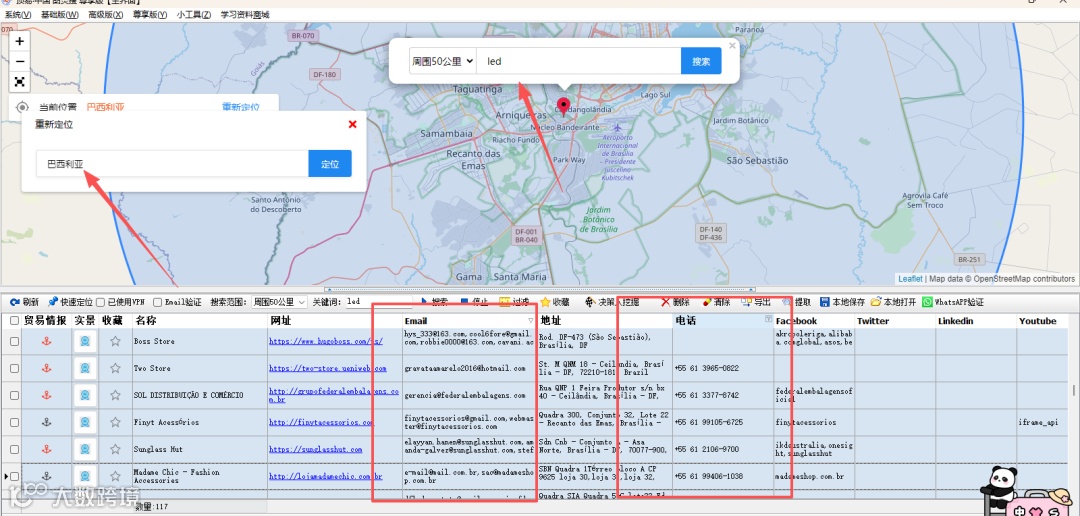1080x516 pixels.
Task: Check the Finyt Acessórios row checkbox
Action: click(x=14, y=422)
